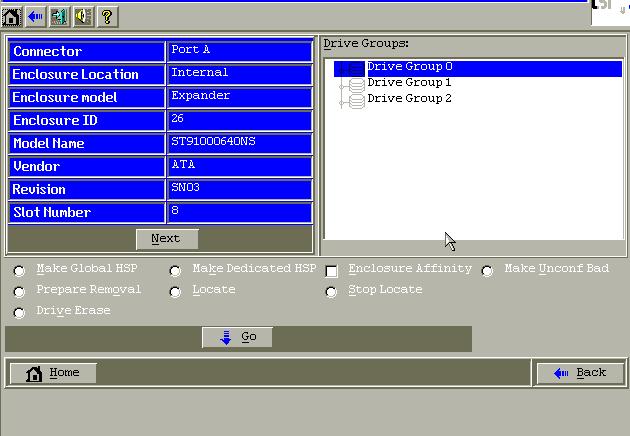Click the Home button in bottom bar
This screenshot has width=630, height=436.
tap(52, 373)
